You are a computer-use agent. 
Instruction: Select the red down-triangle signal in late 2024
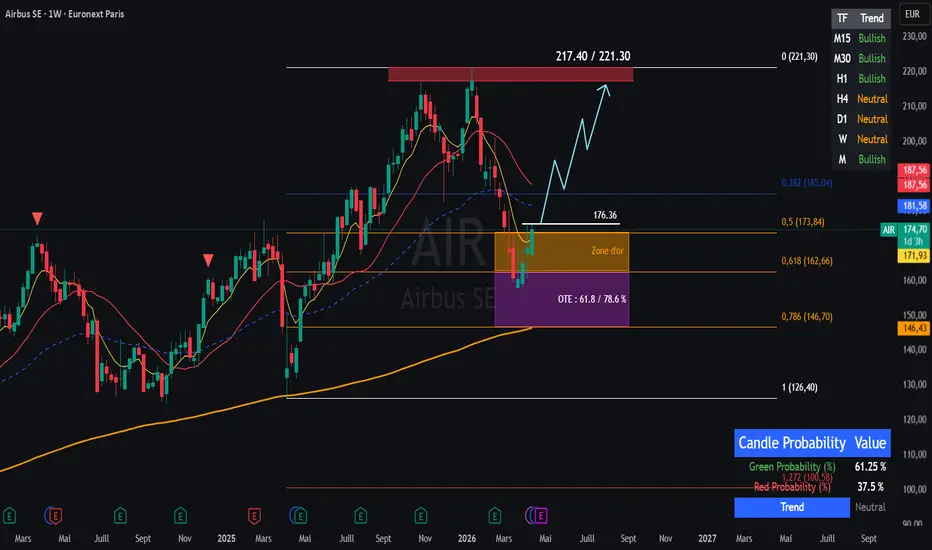(x=208, y=260)
